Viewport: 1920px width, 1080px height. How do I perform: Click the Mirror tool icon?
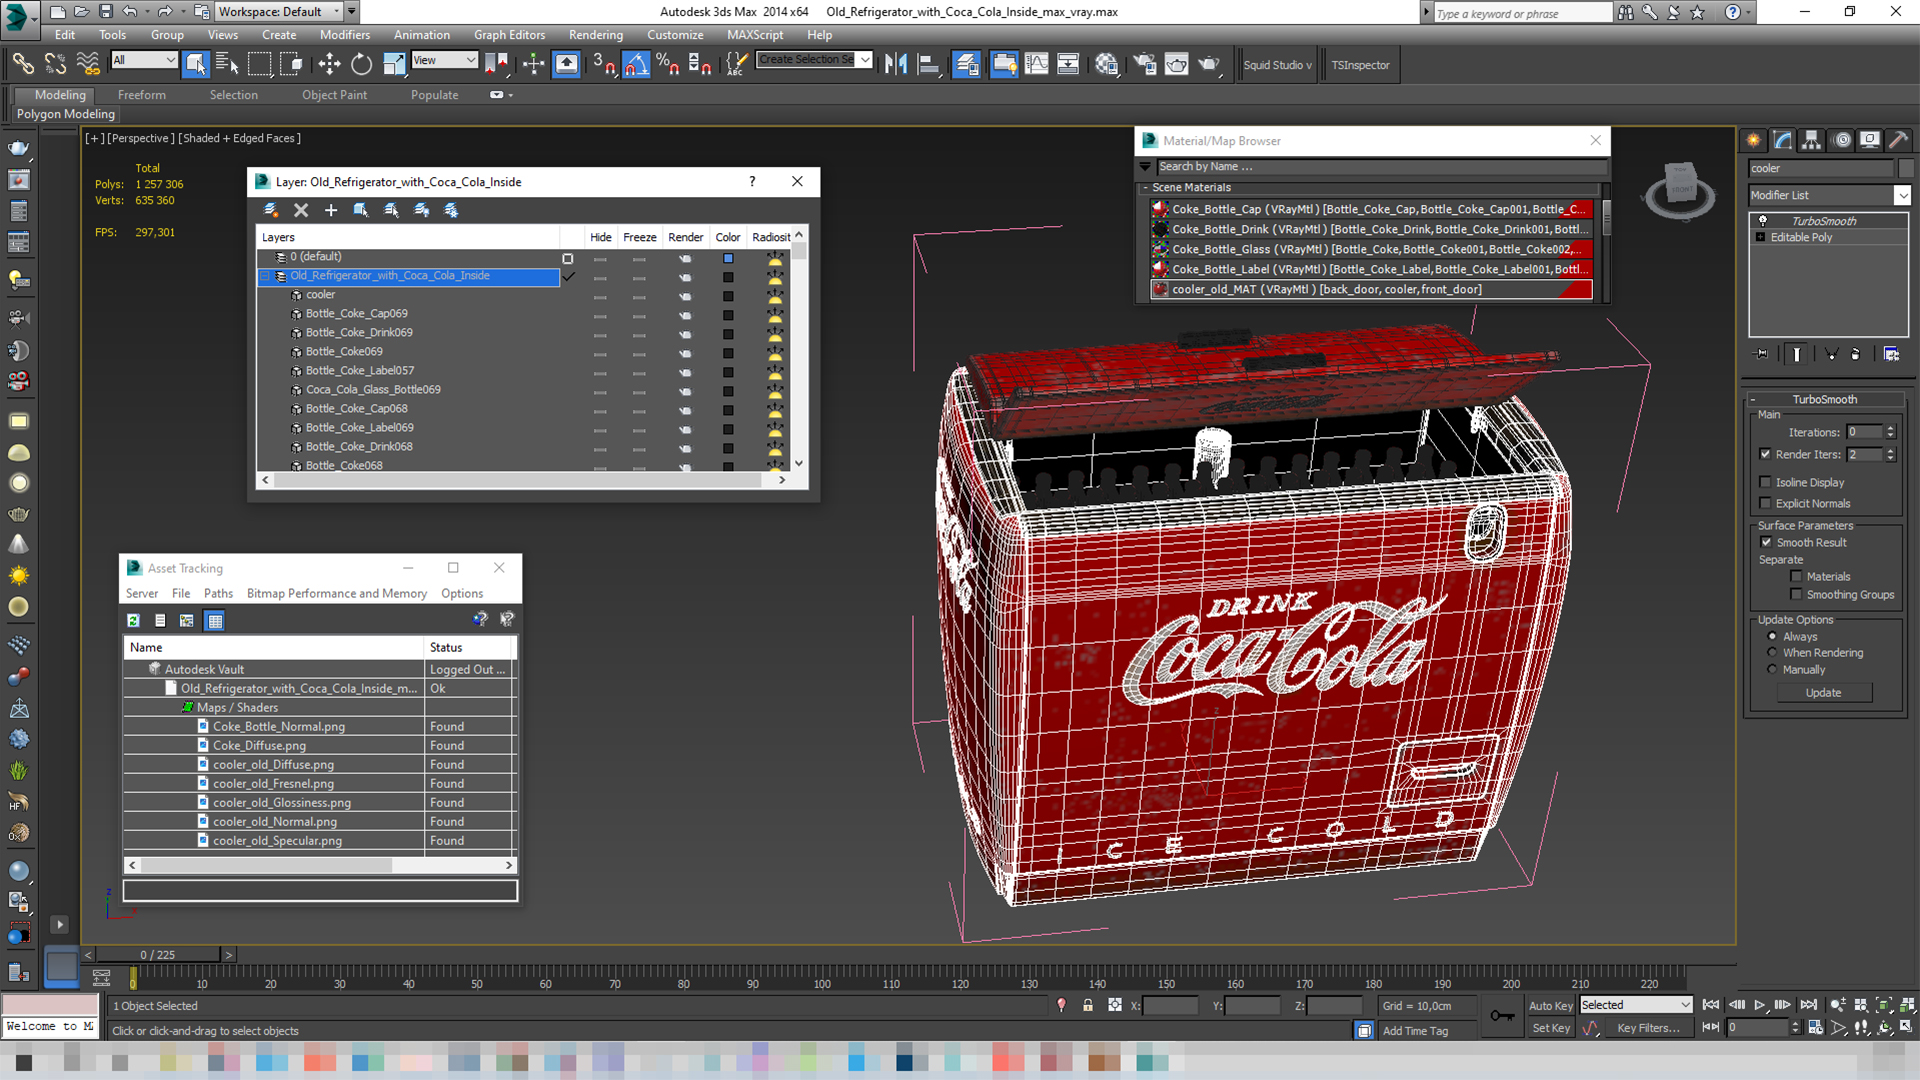coord(896,64)
